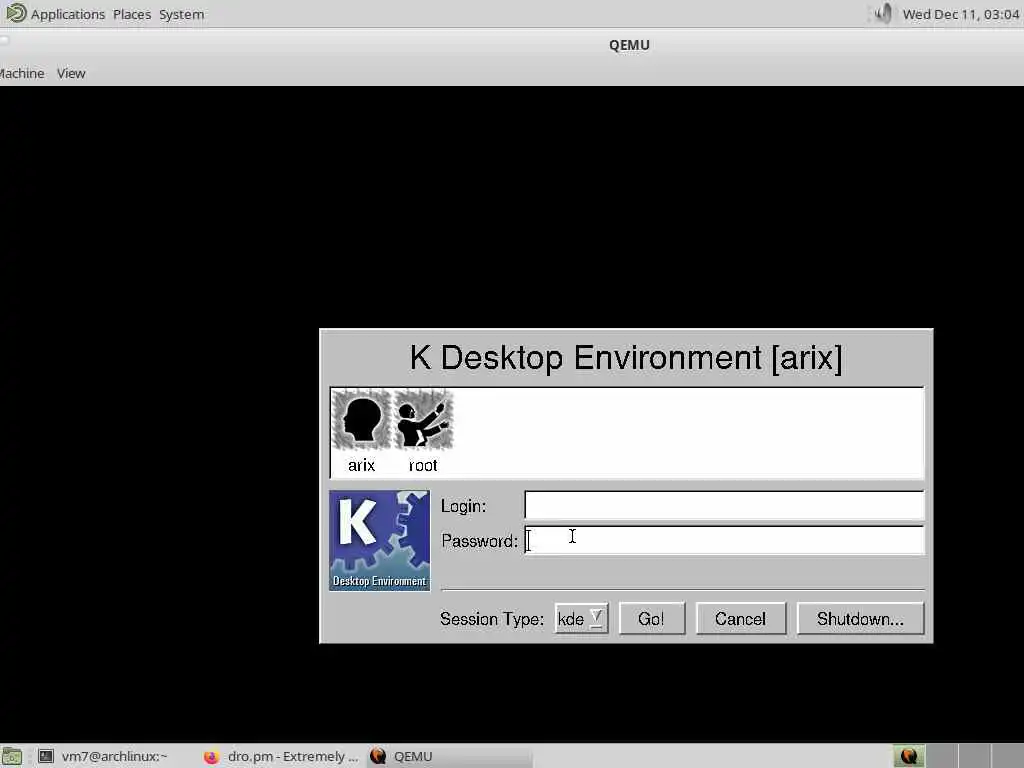Switch to QEMU taskbar entry

pyautogui.click(x=451, y=756)
